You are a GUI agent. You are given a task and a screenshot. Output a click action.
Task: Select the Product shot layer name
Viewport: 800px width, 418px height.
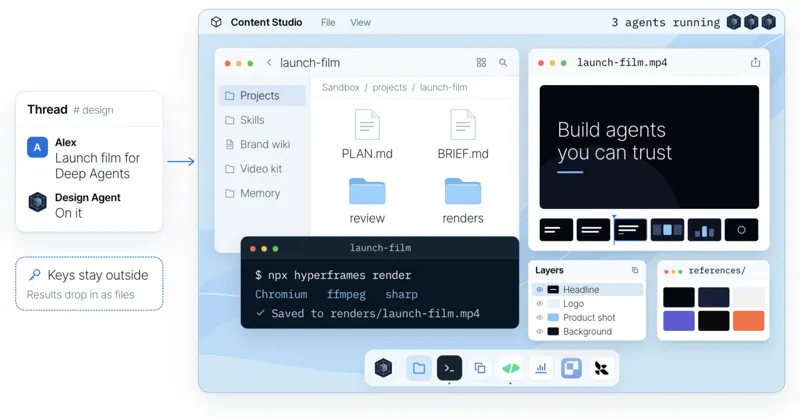click(589, 317)
